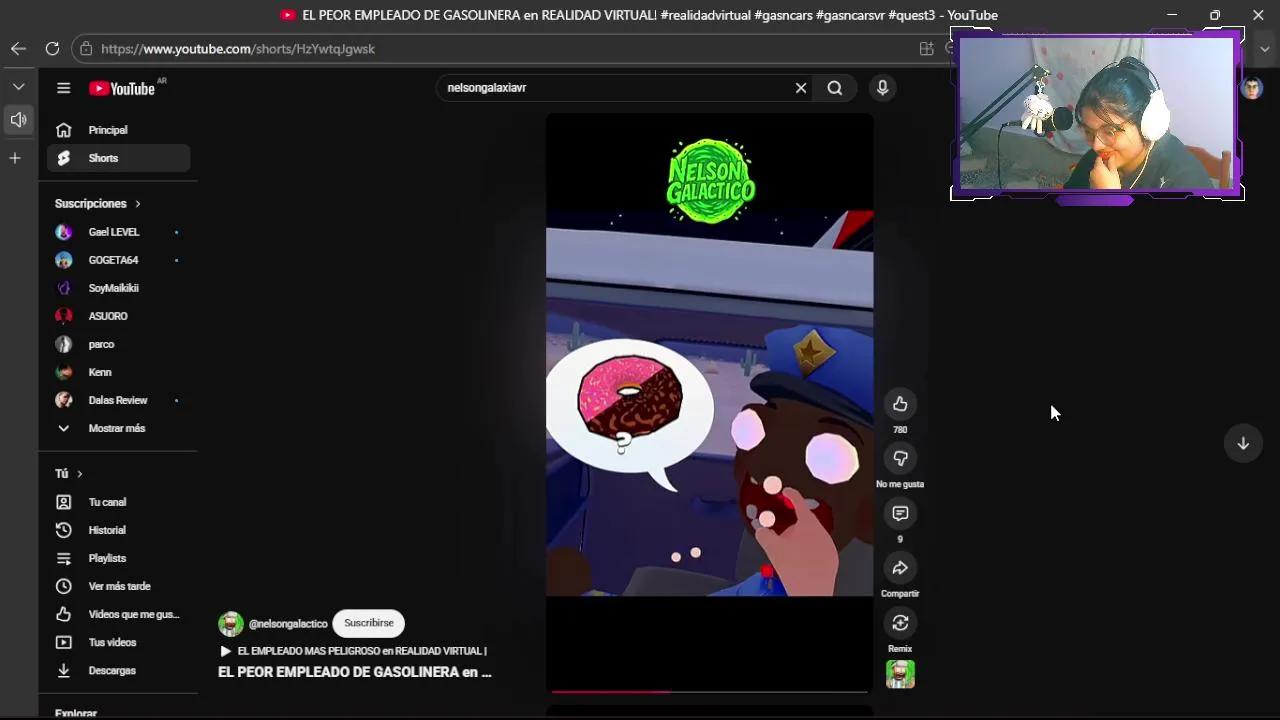The height and width of the screenshot is (720, 1280).
Task: Expand the Tú section
Action: tap(68, 473)
